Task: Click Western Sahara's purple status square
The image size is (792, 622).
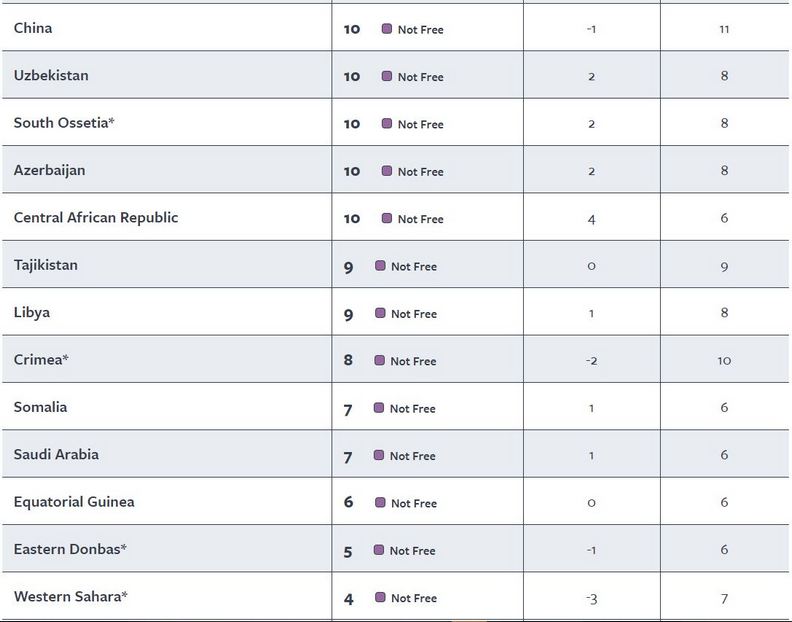Action: [379, 597]
